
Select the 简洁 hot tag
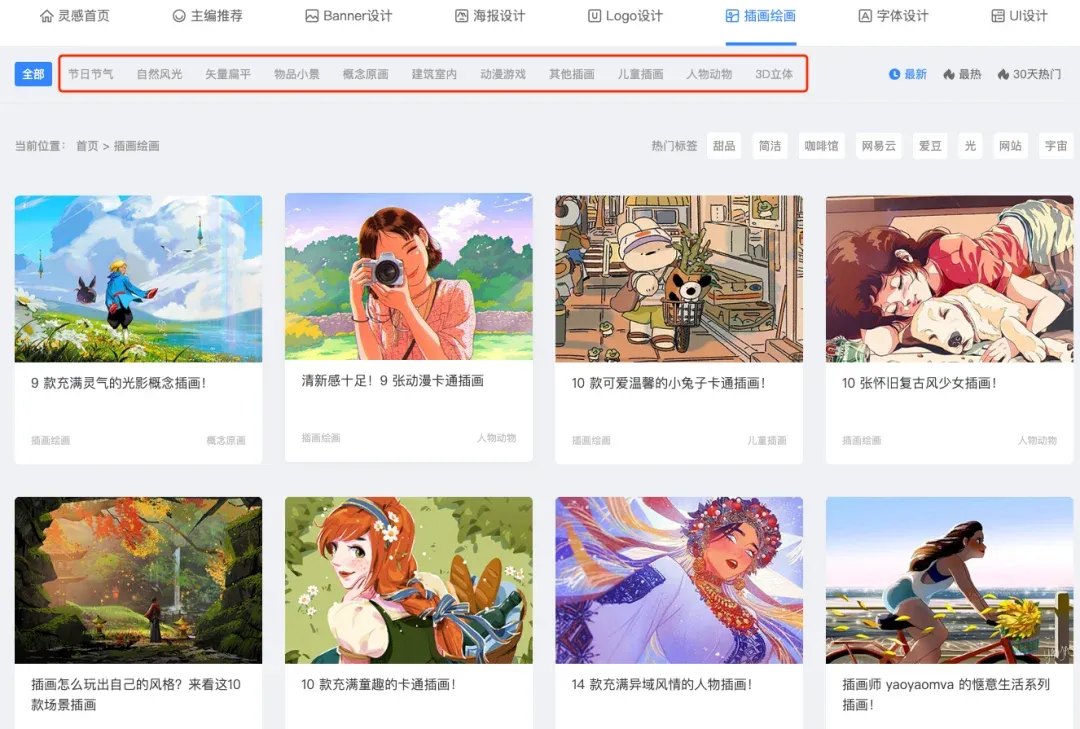[x=770, y=145]
